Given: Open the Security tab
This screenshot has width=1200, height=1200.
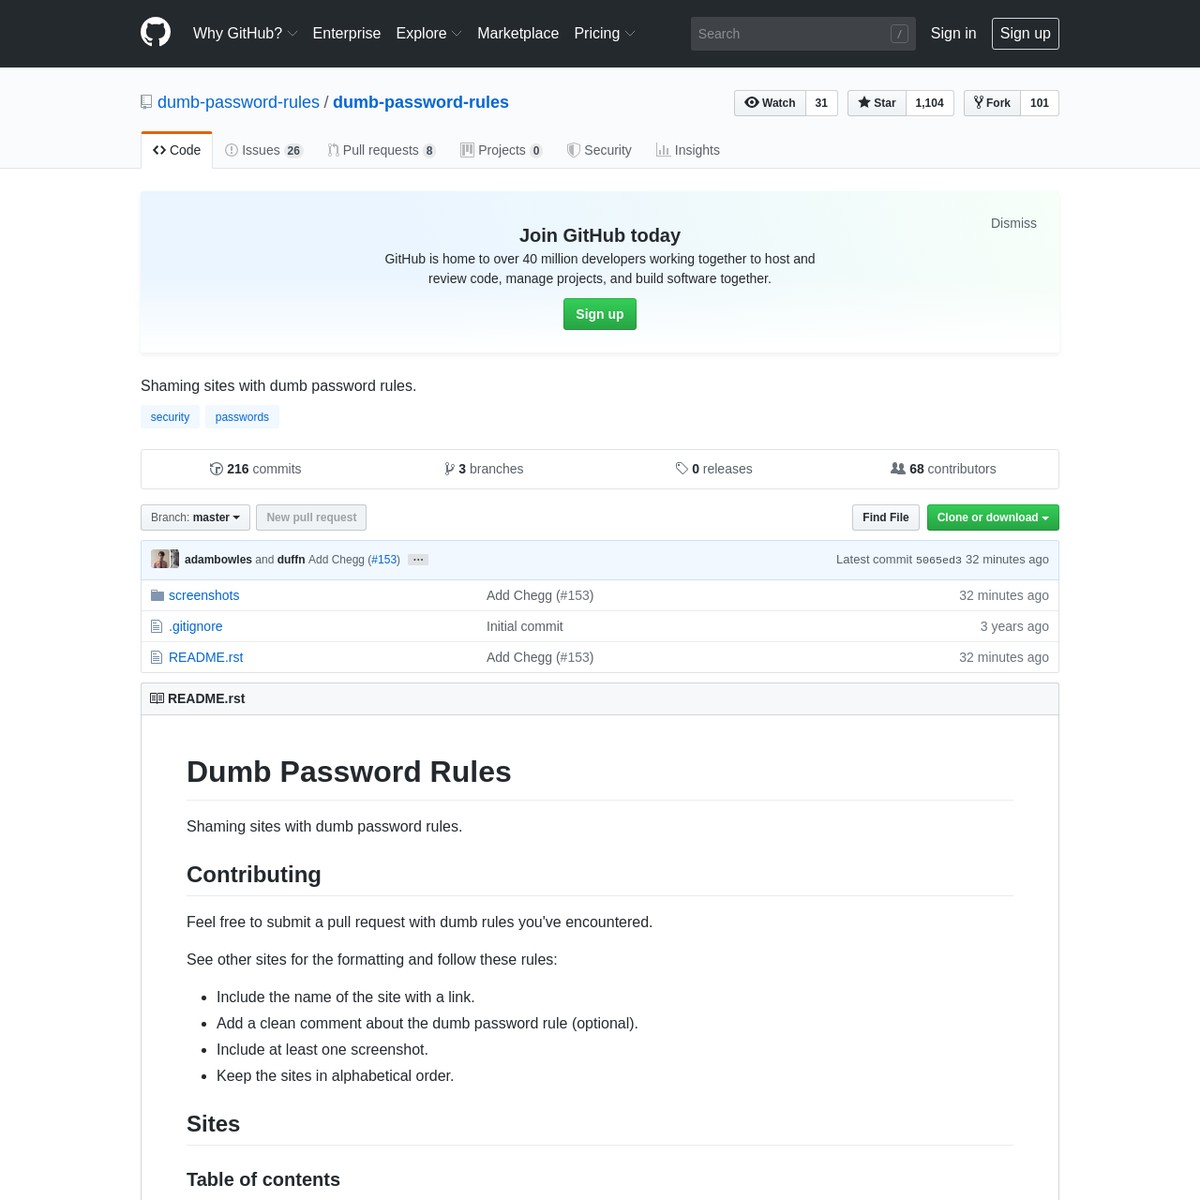Looking at the screenshot, I should tap(599, 150).
